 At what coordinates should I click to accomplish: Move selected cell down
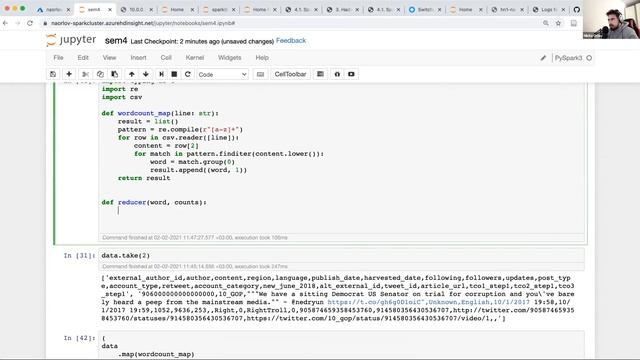pyautogui.click(x=146, y=74)
